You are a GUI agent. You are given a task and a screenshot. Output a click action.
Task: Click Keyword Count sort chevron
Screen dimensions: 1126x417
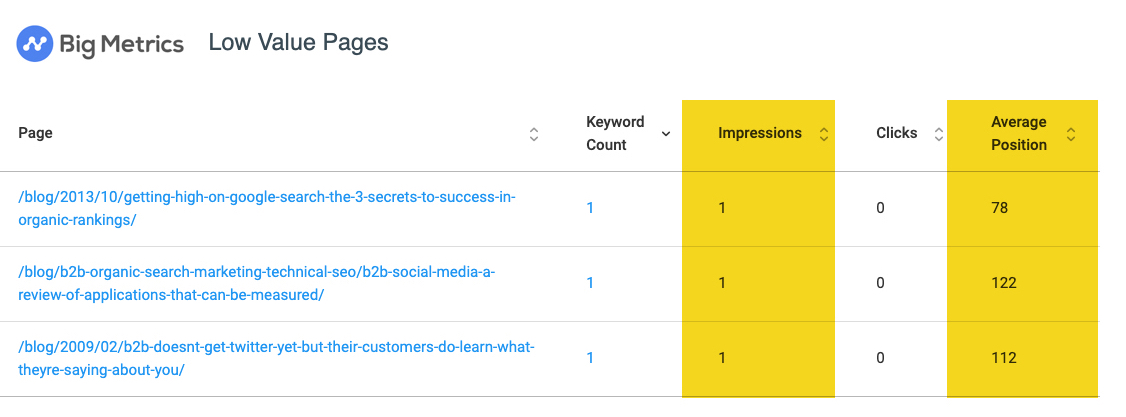(666, 133)
